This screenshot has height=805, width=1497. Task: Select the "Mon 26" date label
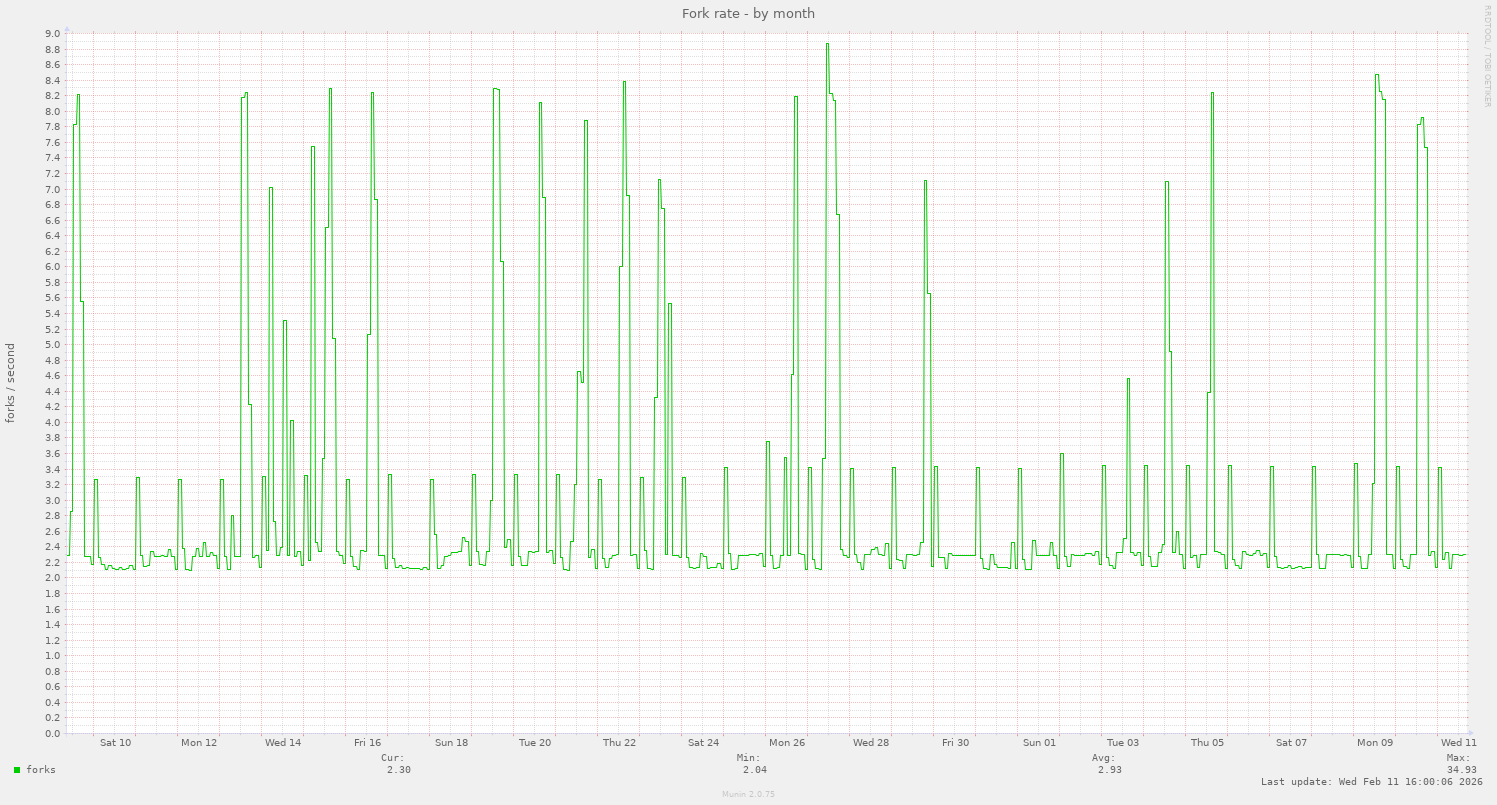click(x=787, y=743)
